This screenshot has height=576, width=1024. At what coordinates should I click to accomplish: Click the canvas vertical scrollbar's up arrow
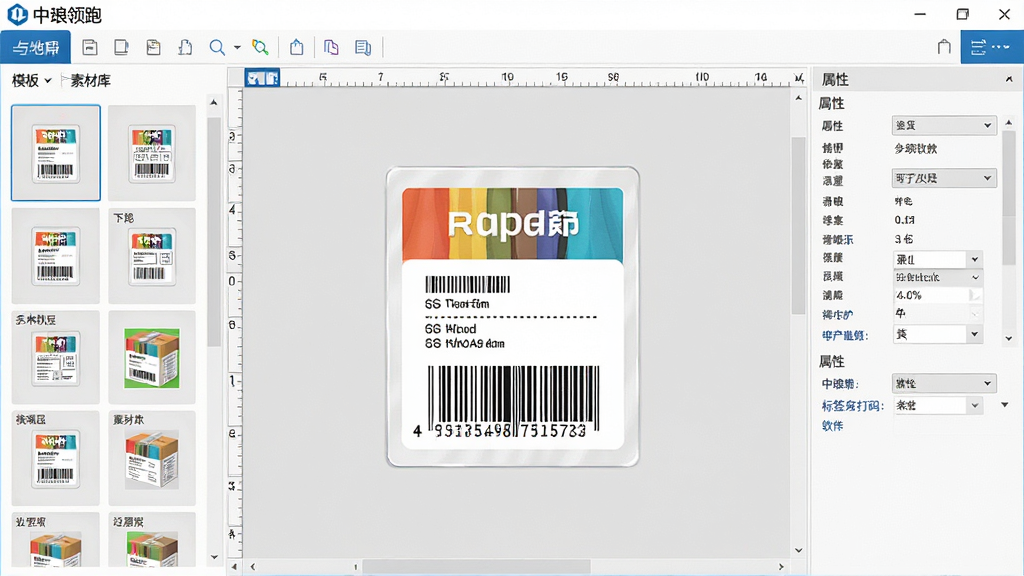point(799,97)
